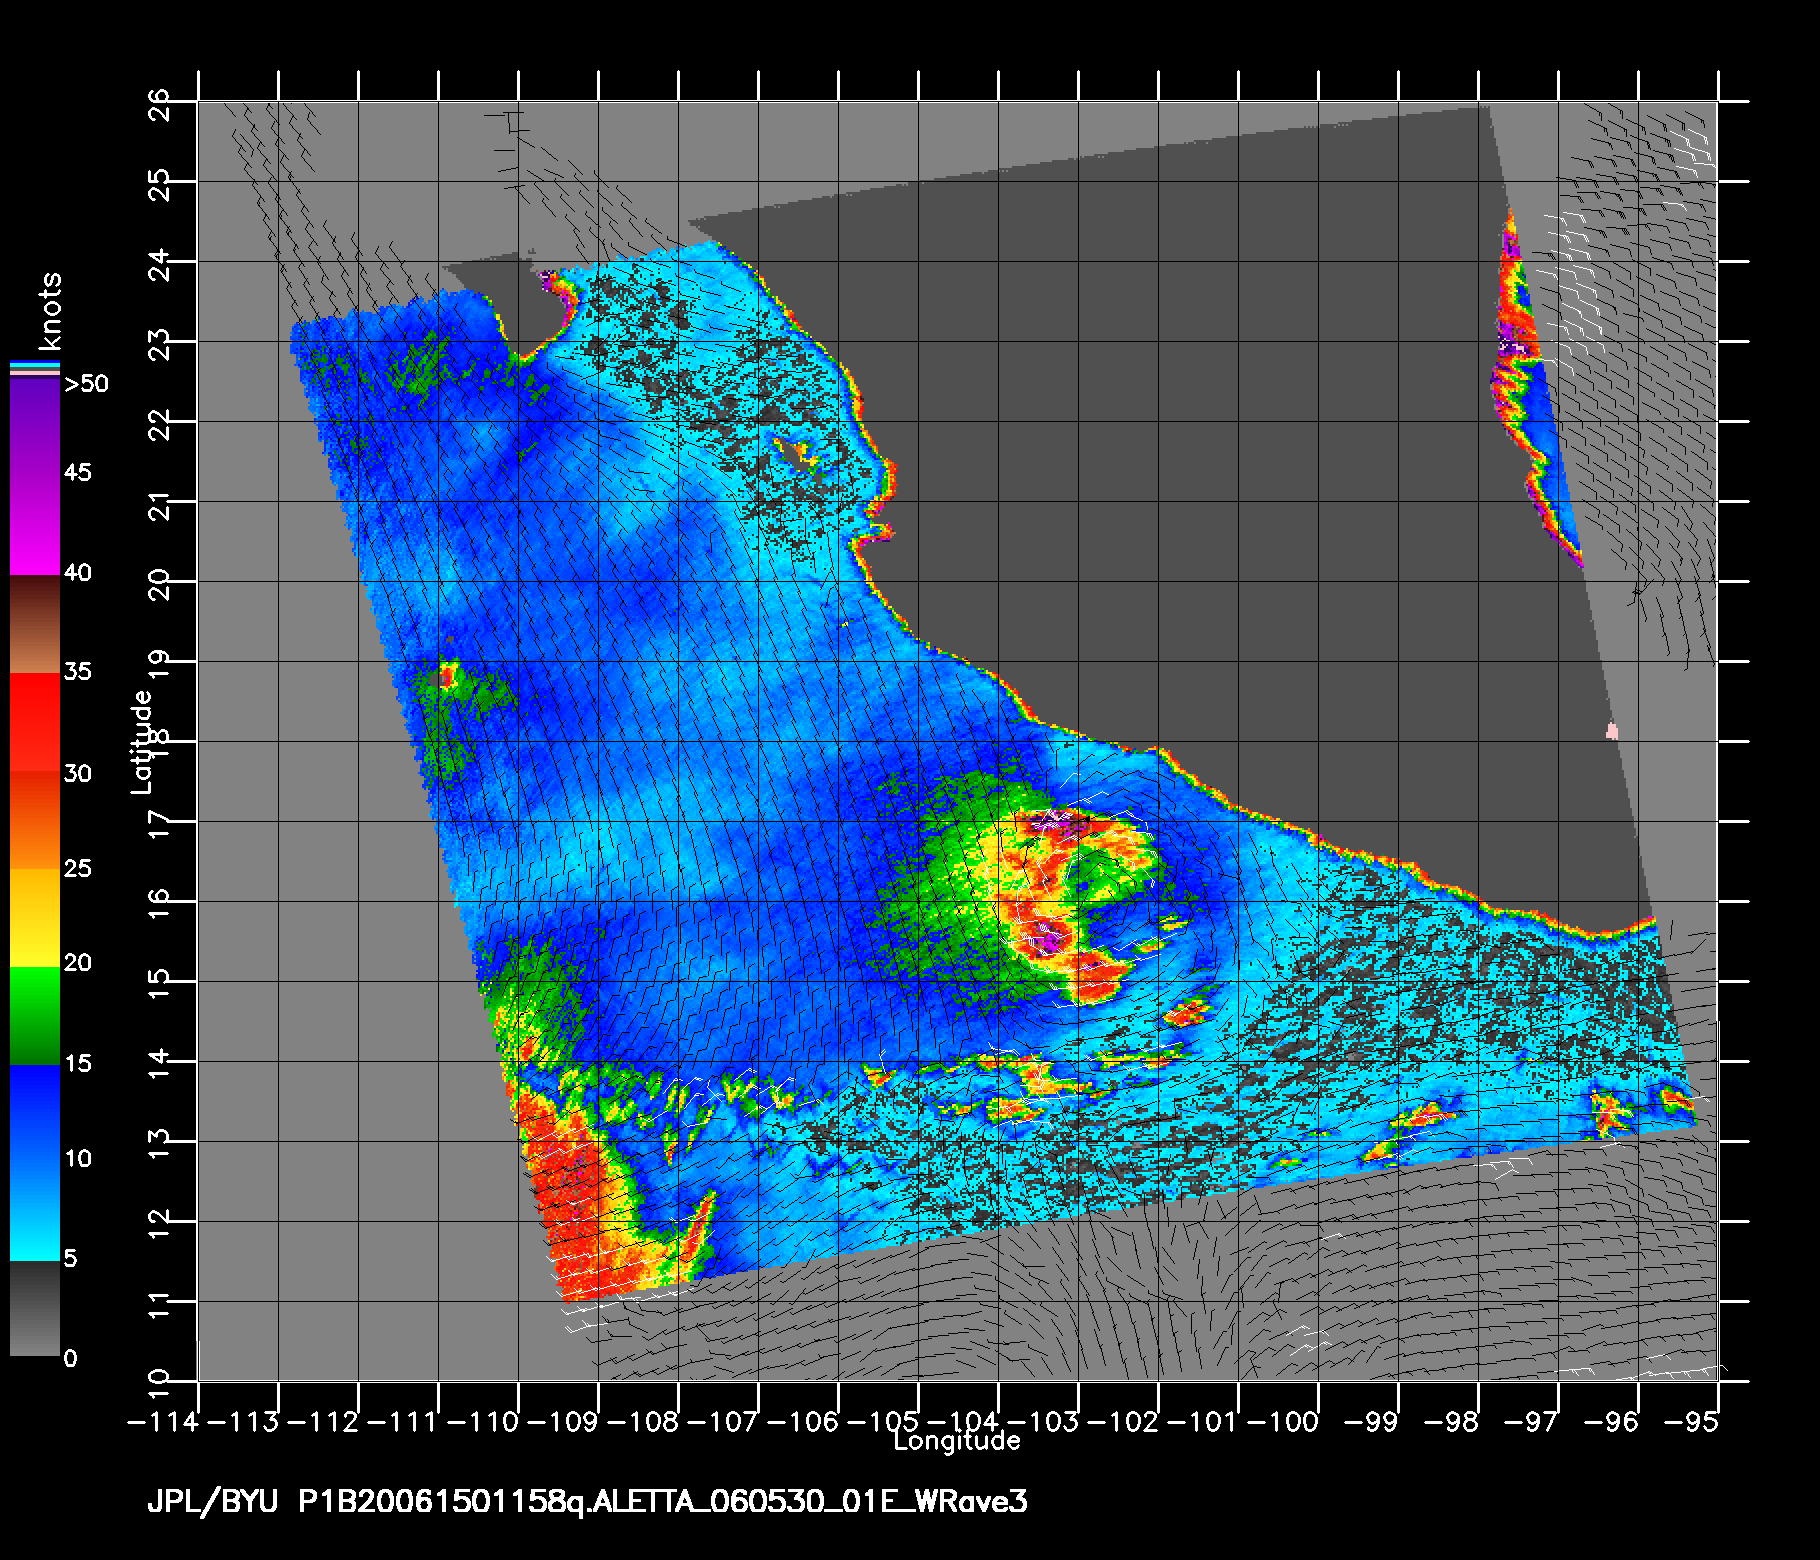Click the 'Latitude' axis title
Viewport: 1820px width, 1560px height.
click(x=143, y=742)
